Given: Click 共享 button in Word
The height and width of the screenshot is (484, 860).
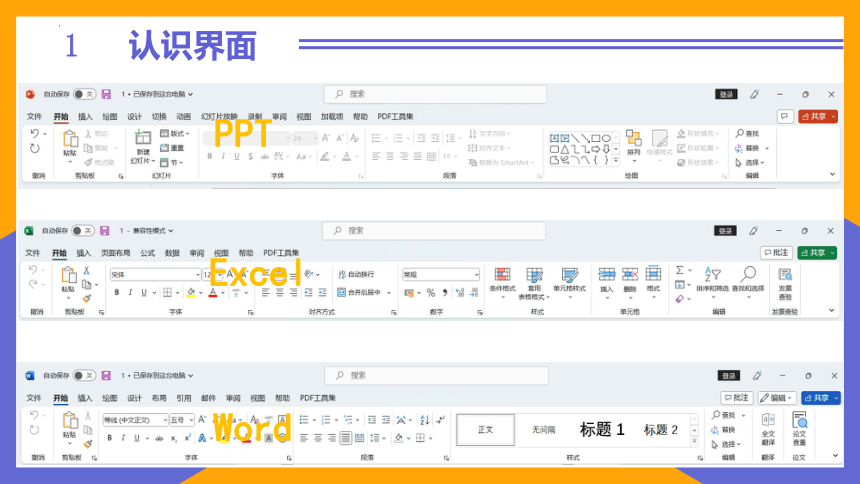Looking at the screenshot, I should pyautogui.click(x=821, y=398).
